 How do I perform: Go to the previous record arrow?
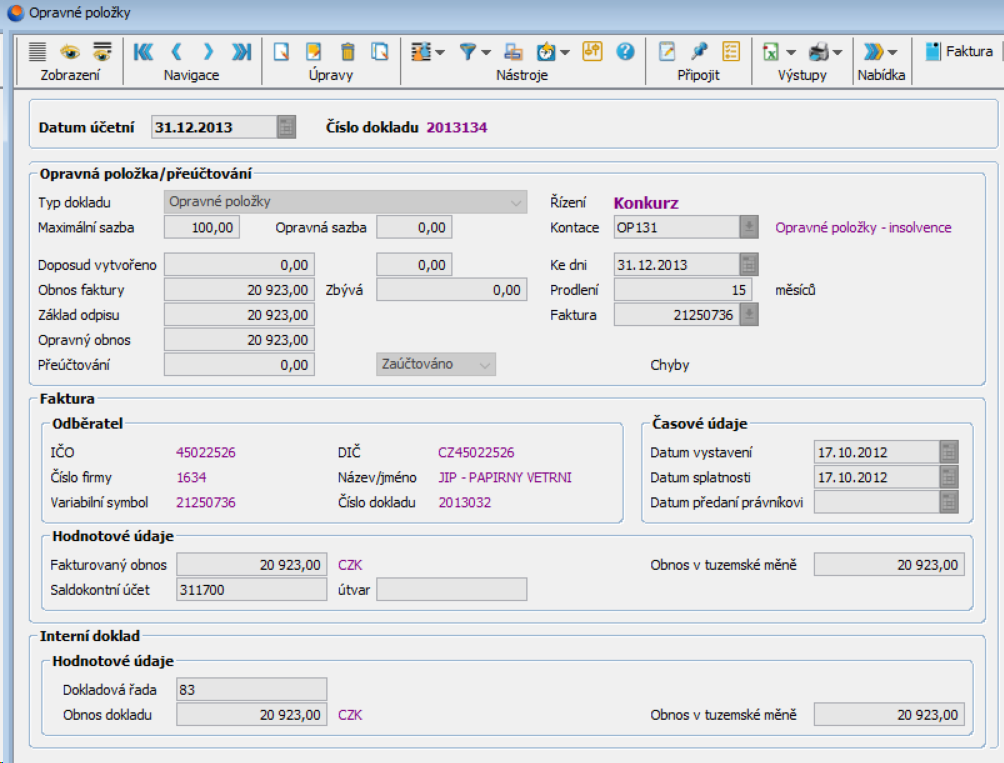pos(176,51)
